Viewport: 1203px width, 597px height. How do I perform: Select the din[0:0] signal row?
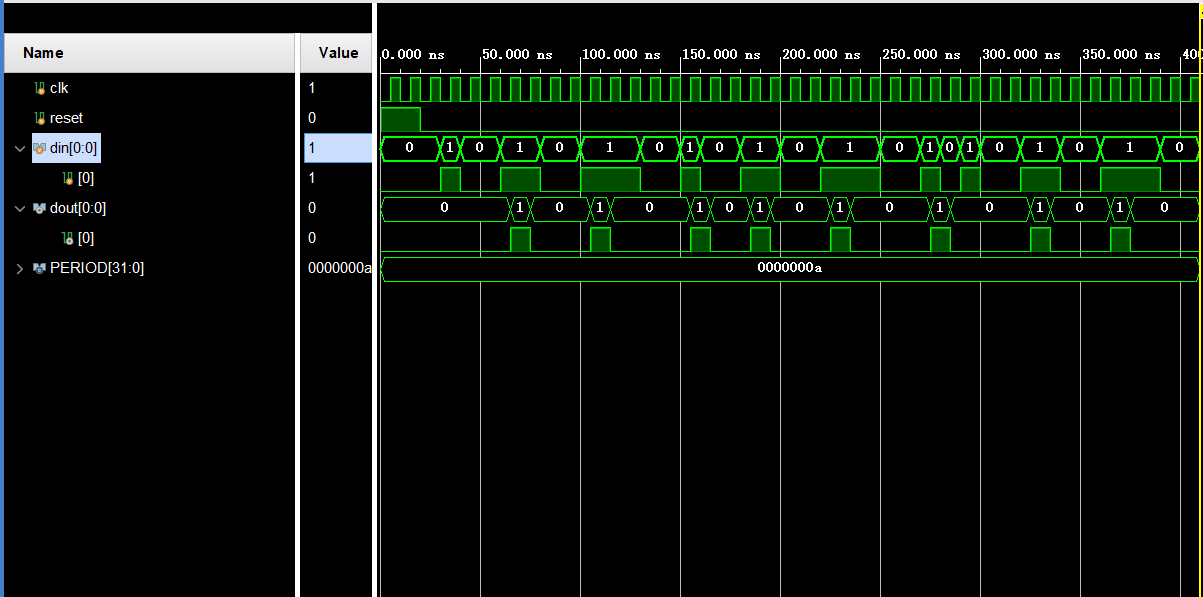(x=150, y=148)
